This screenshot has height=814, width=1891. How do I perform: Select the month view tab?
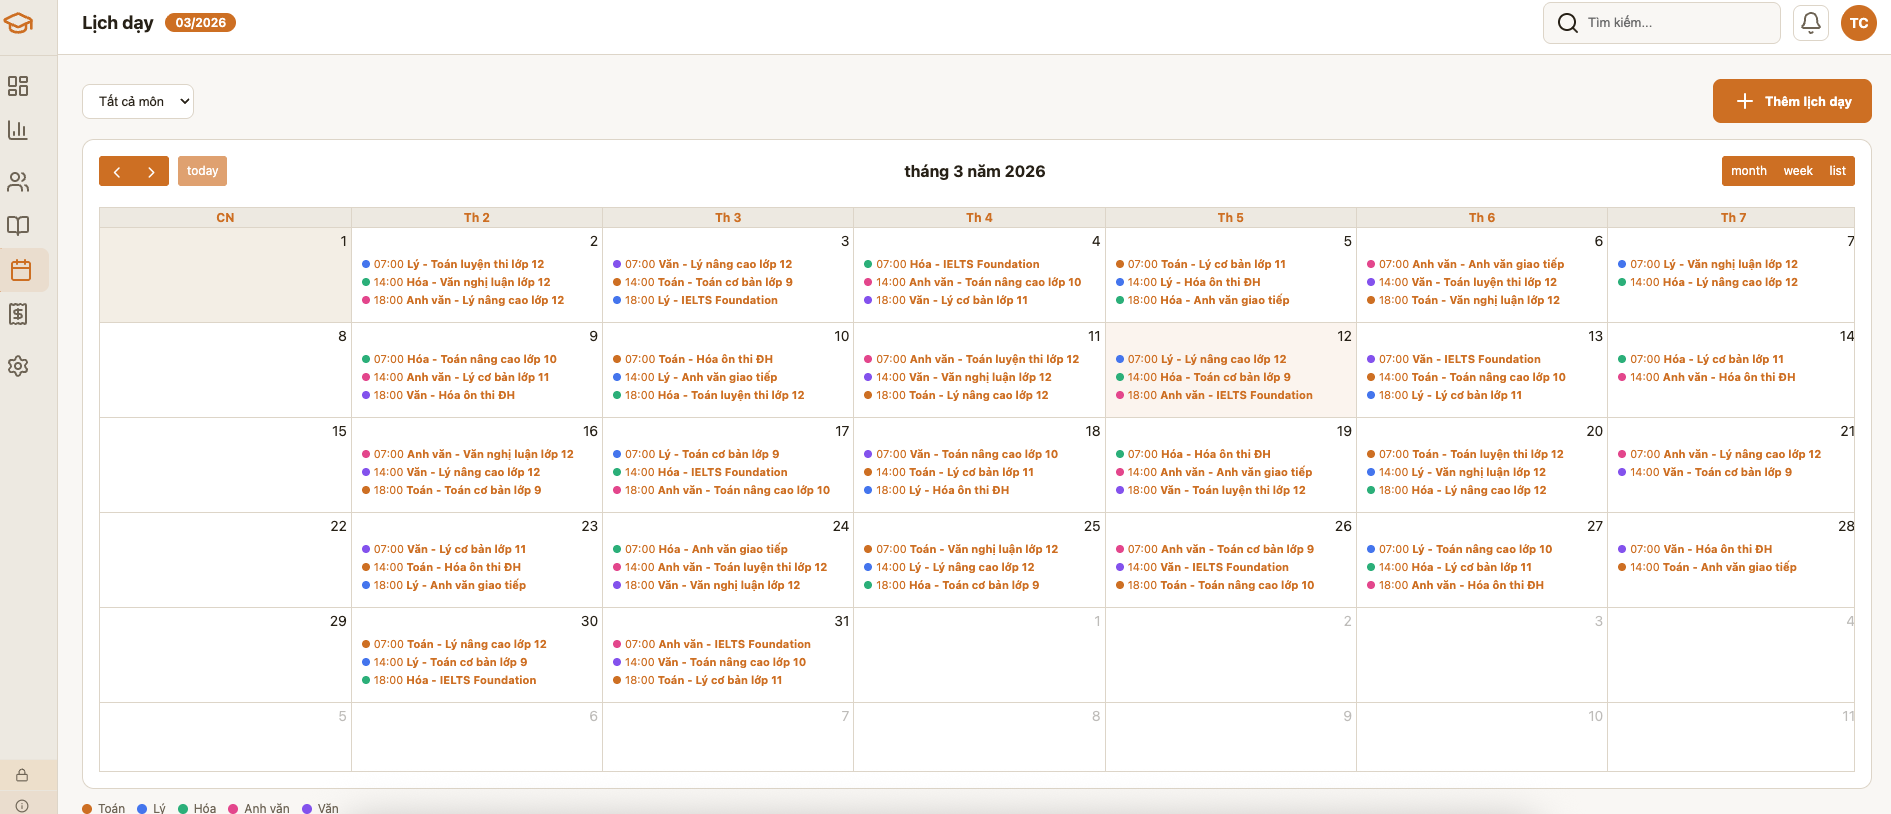[x=1748, y=171]
